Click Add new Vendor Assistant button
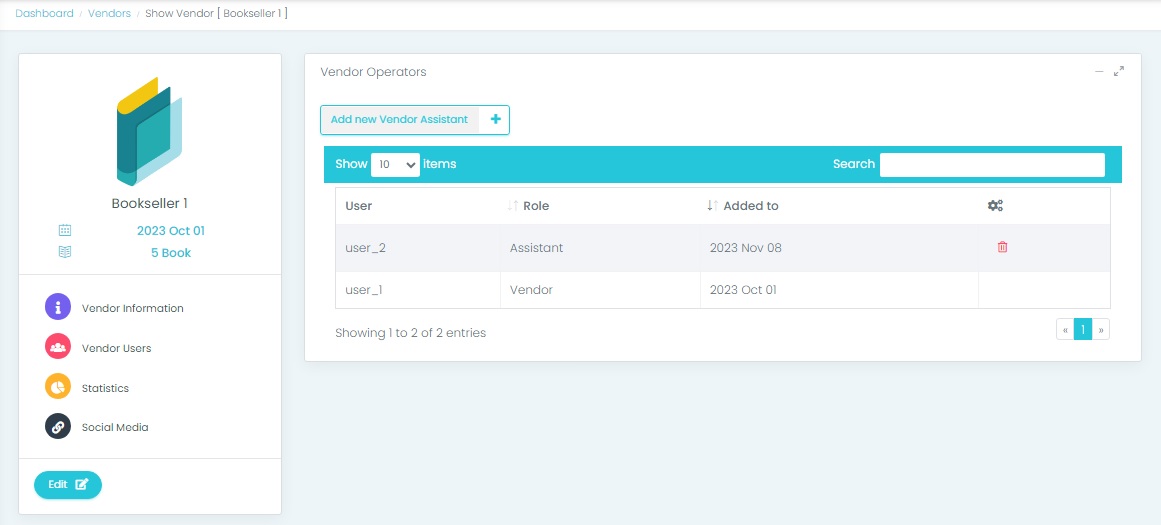The image size is (1161, 525). [399, 120]
